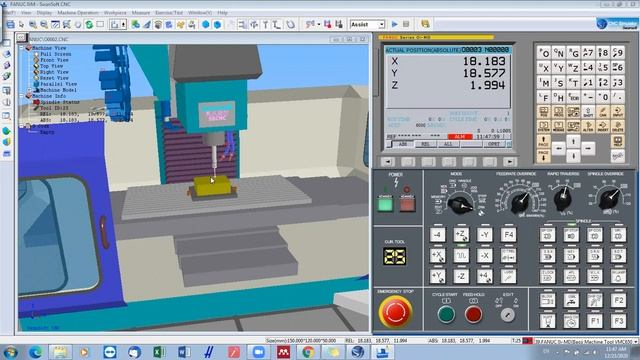Click the -X jog axis button
640x360 pixels.
tap(484, 256)
